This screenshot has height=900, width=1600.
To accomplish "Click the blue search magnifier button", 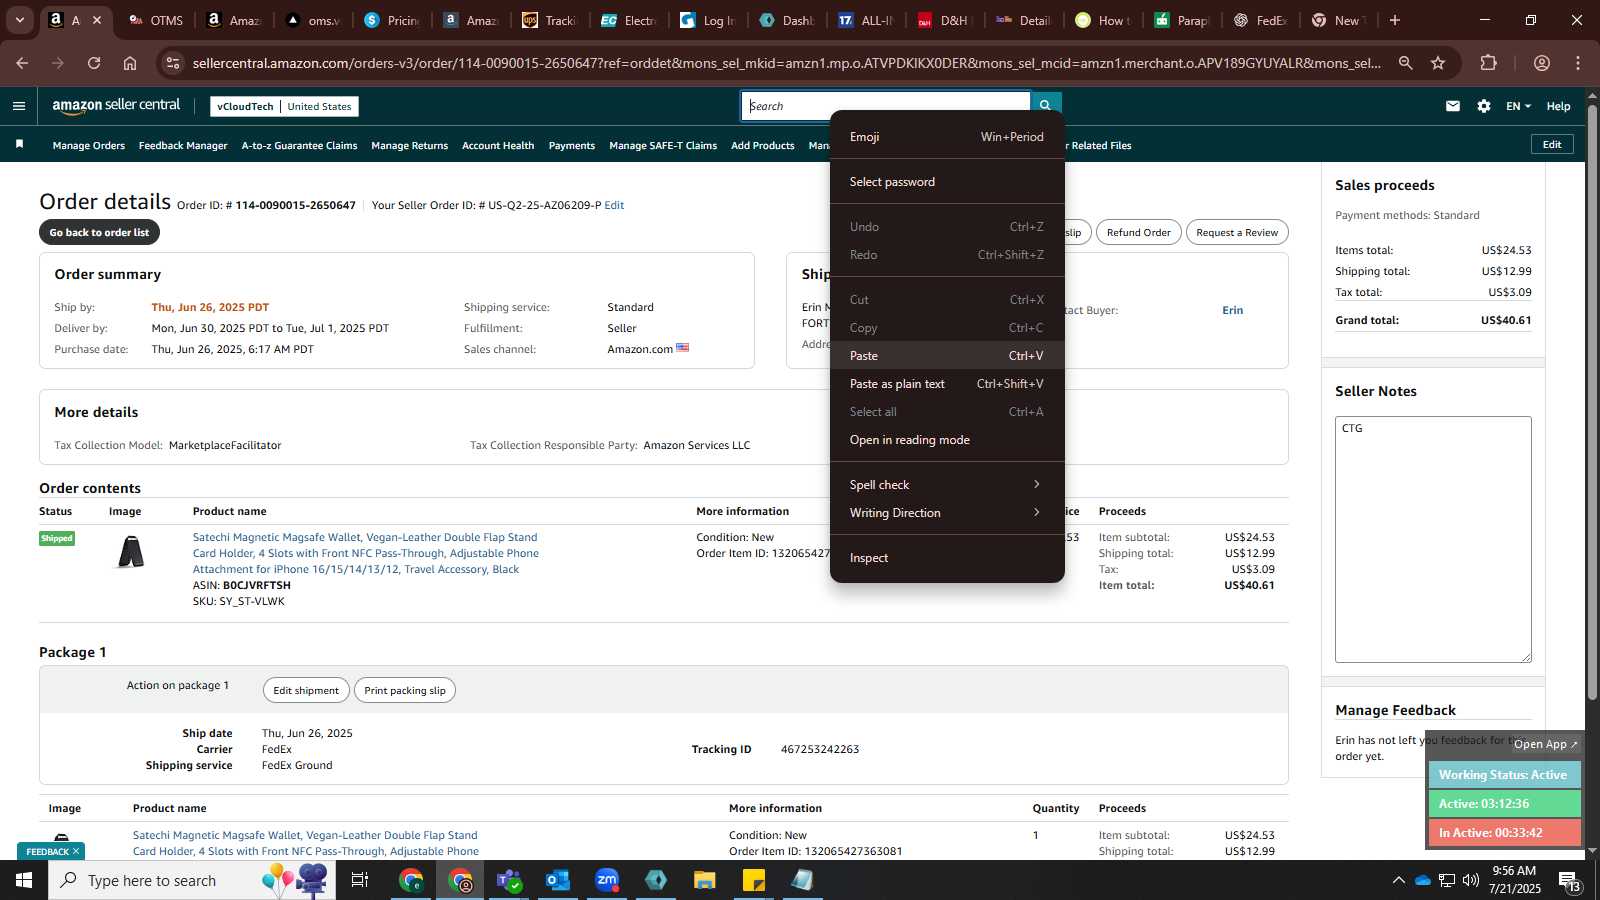I will tap(1045, 106).
